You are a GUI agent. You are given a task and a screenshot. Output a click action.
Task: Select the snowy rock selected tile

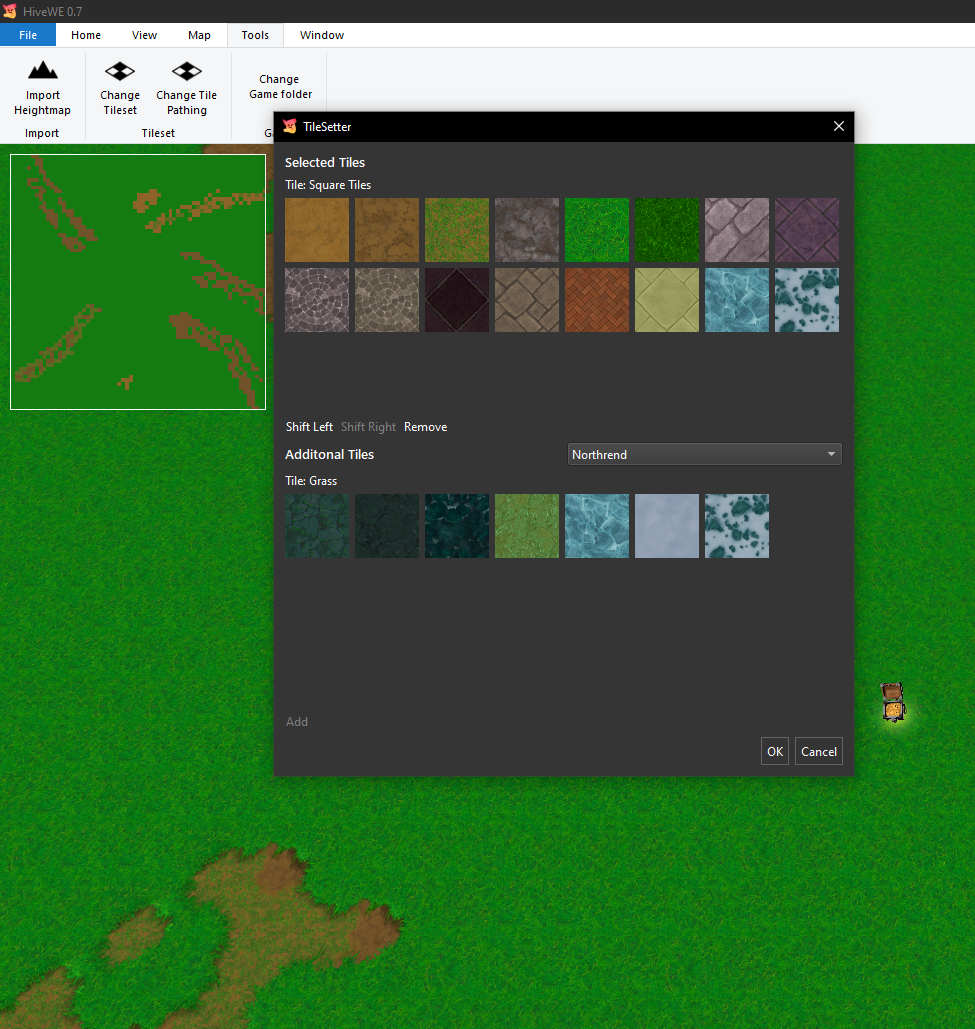(x=807, y=300)
